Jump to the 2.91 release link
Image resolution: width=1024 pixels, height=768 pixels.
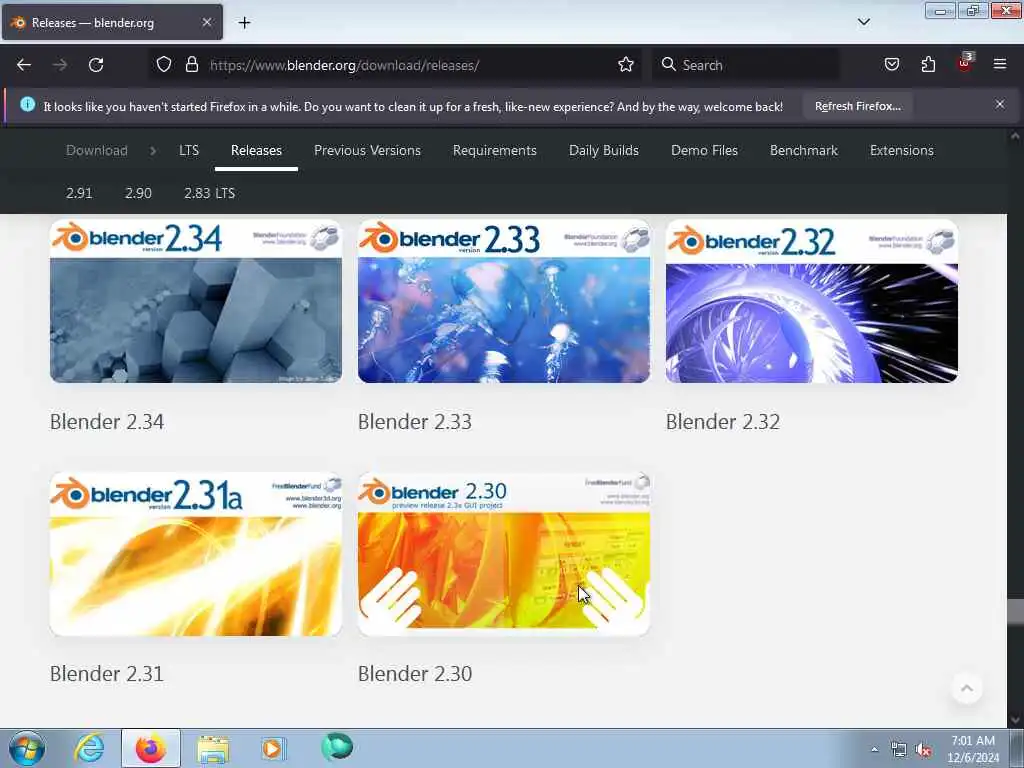[79, 193]
